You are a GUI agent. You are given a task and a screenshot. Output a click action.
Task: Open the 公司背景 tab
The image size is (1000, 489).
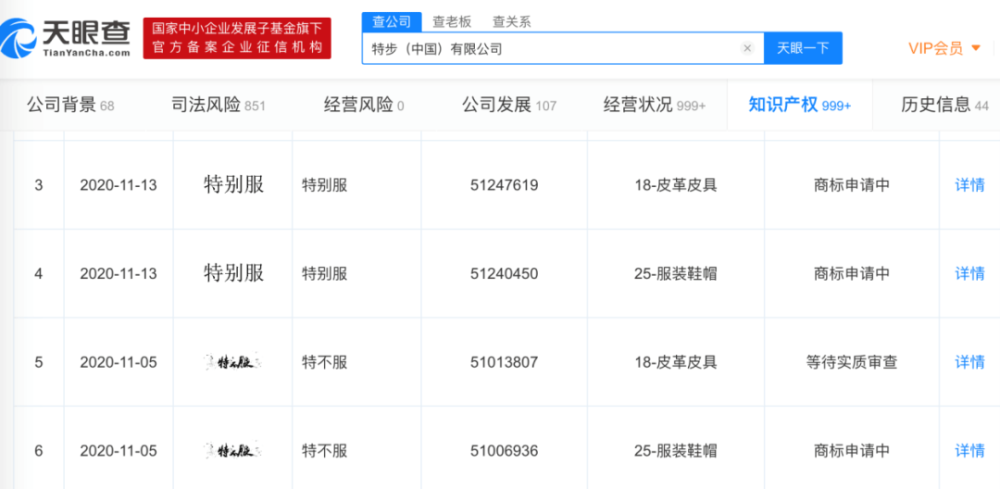[x=70, y=105]
